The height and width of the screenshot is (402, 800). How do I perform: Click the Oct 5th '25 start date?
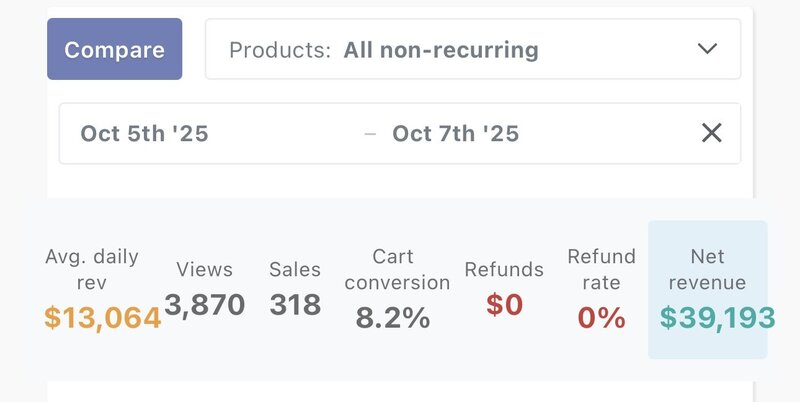pos(145,133)
